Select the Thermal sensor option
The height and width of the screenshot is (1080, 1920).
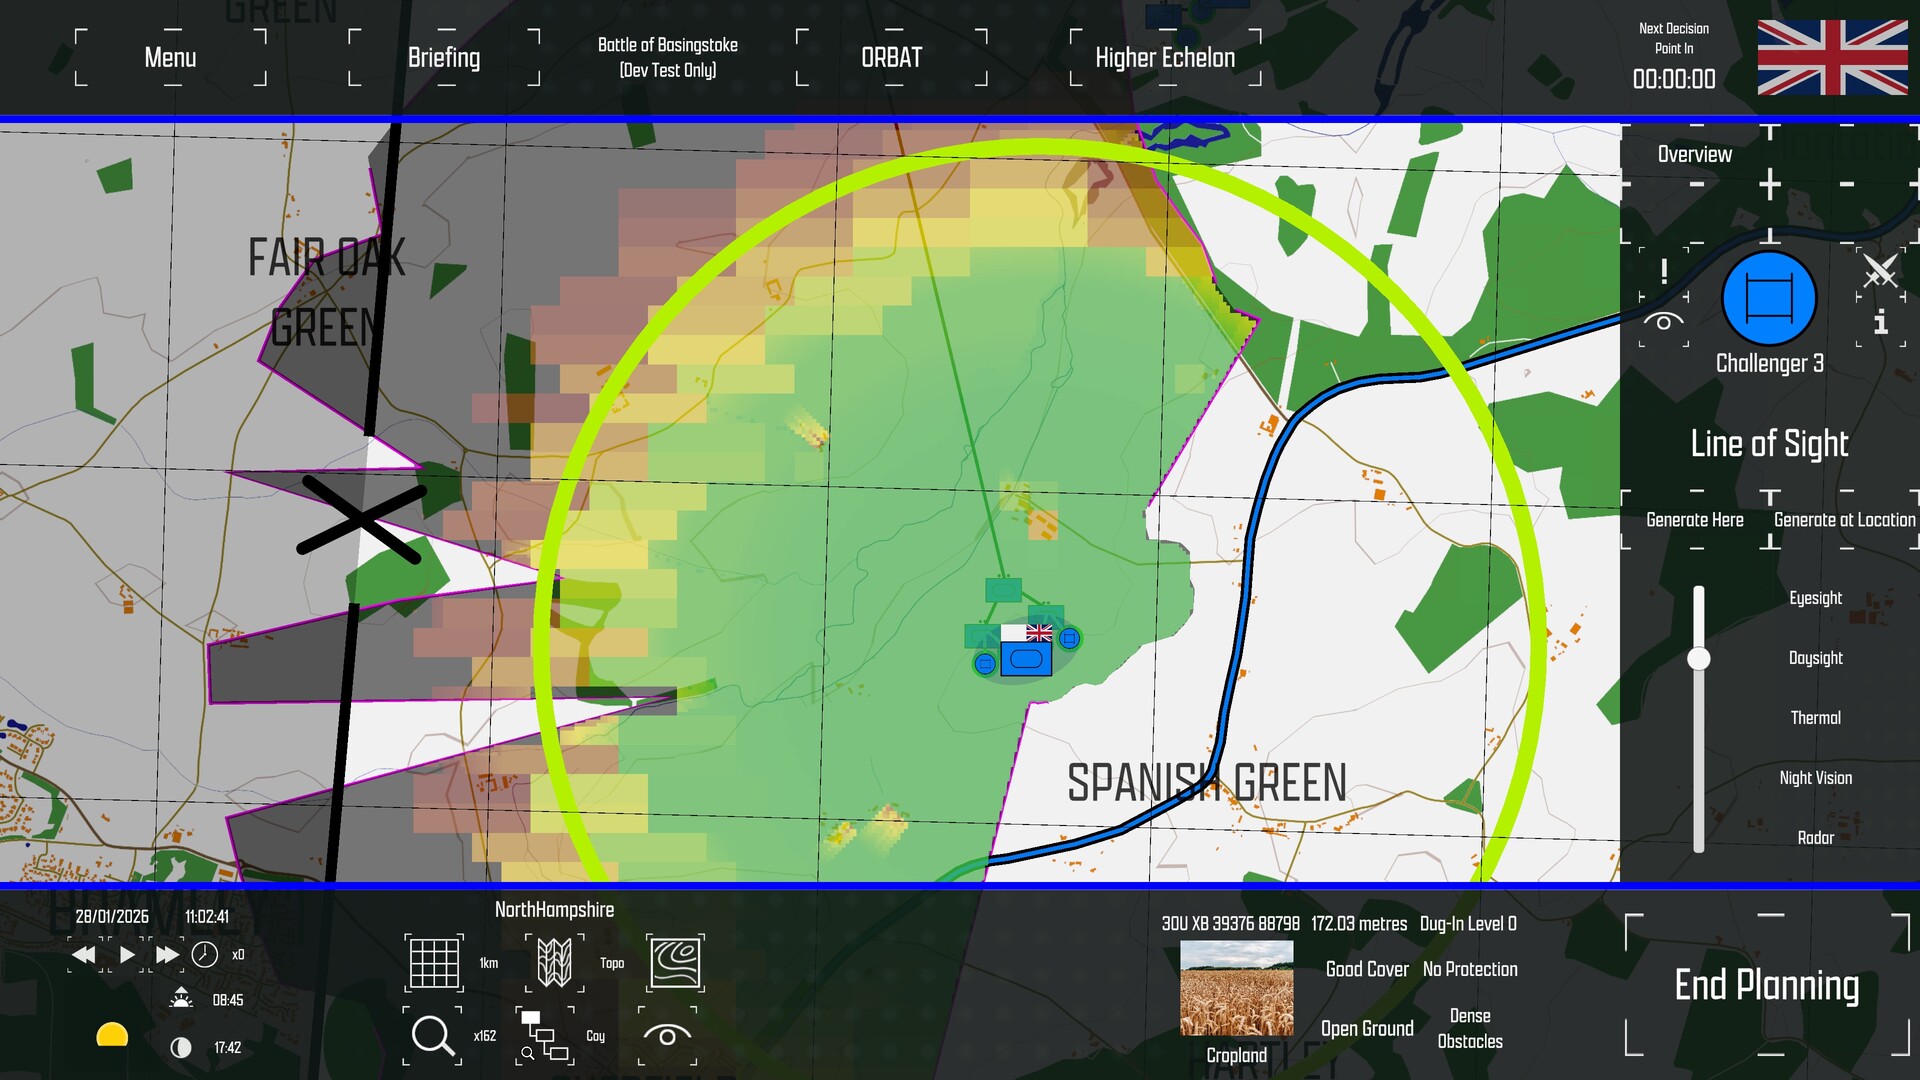click(x=1815, y=718)
